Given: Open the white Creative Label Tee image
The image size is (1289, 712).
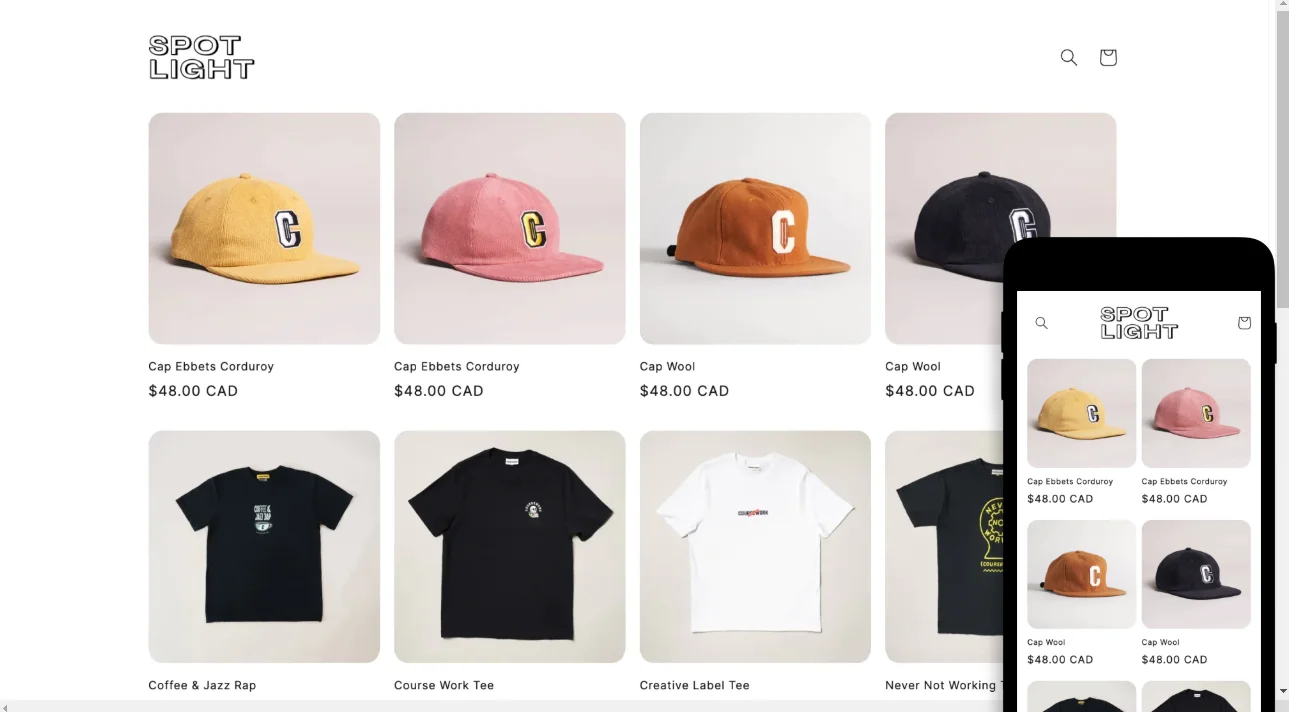Looking at the screenshot, I should coord(755,547).
